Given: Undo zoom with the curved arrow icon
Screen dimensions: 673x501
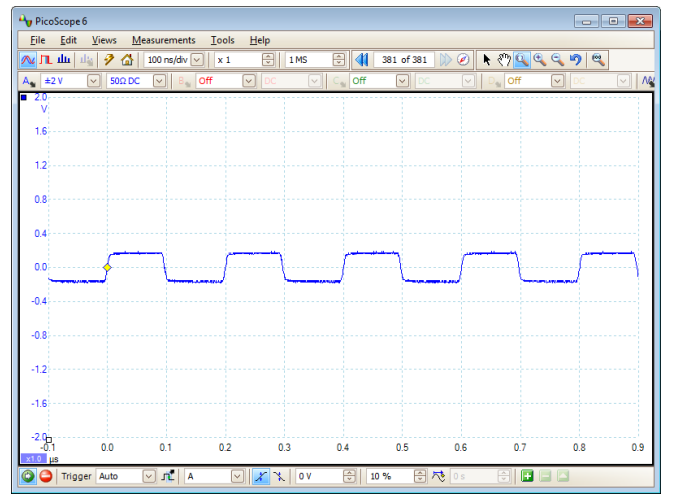Looking at the screenshot, I should click(x=575, y=60).
